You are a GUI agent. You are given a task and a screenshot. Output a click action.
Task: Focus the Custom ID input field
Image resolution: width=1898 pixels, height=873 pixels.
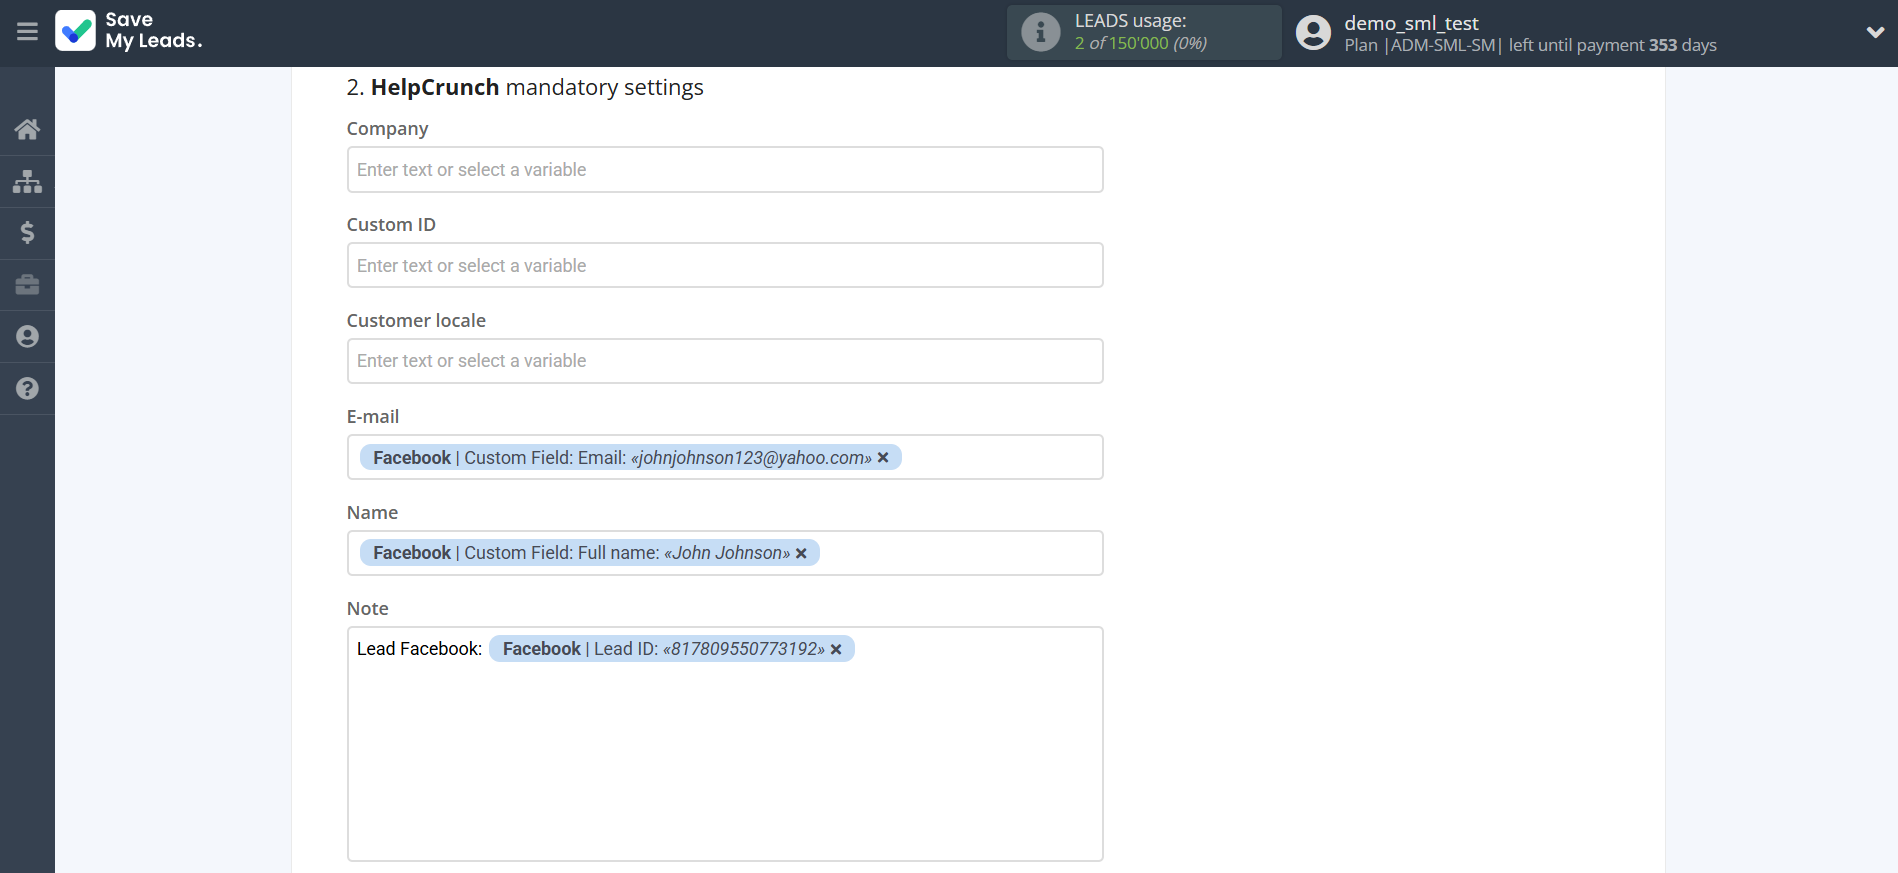tap(724, 266)
